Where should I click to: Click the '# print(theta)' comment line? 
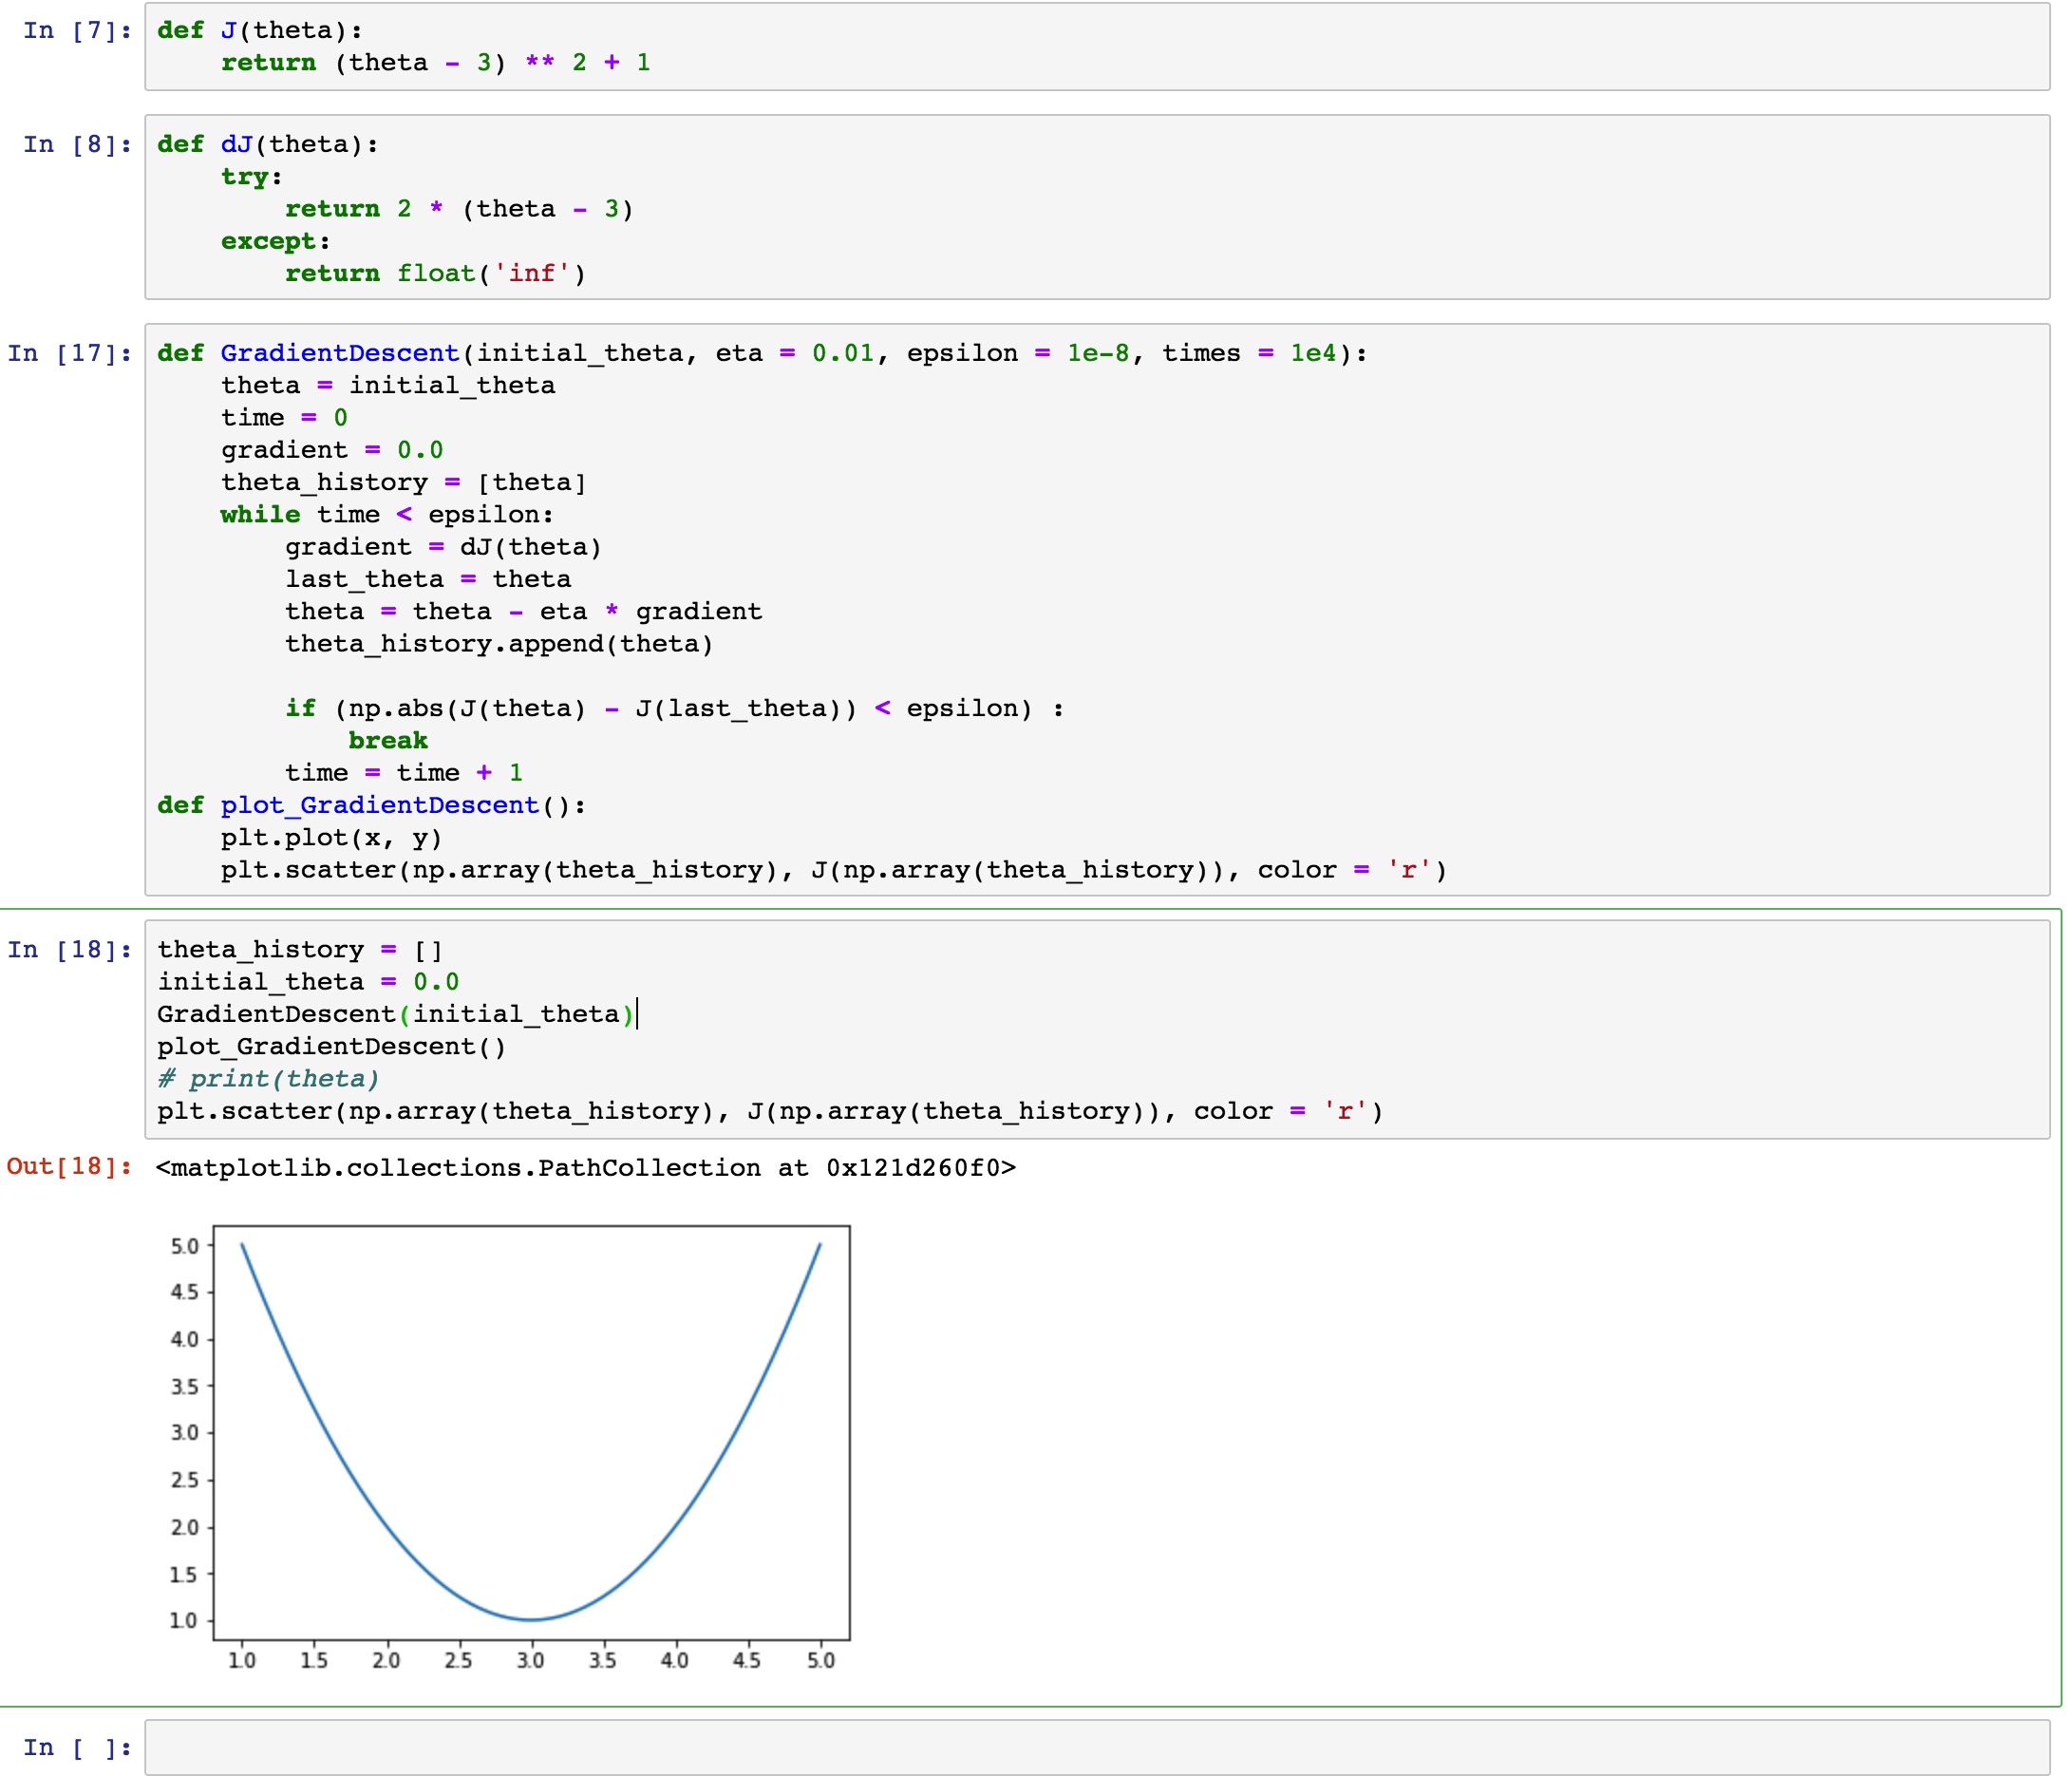point(268,1079)
